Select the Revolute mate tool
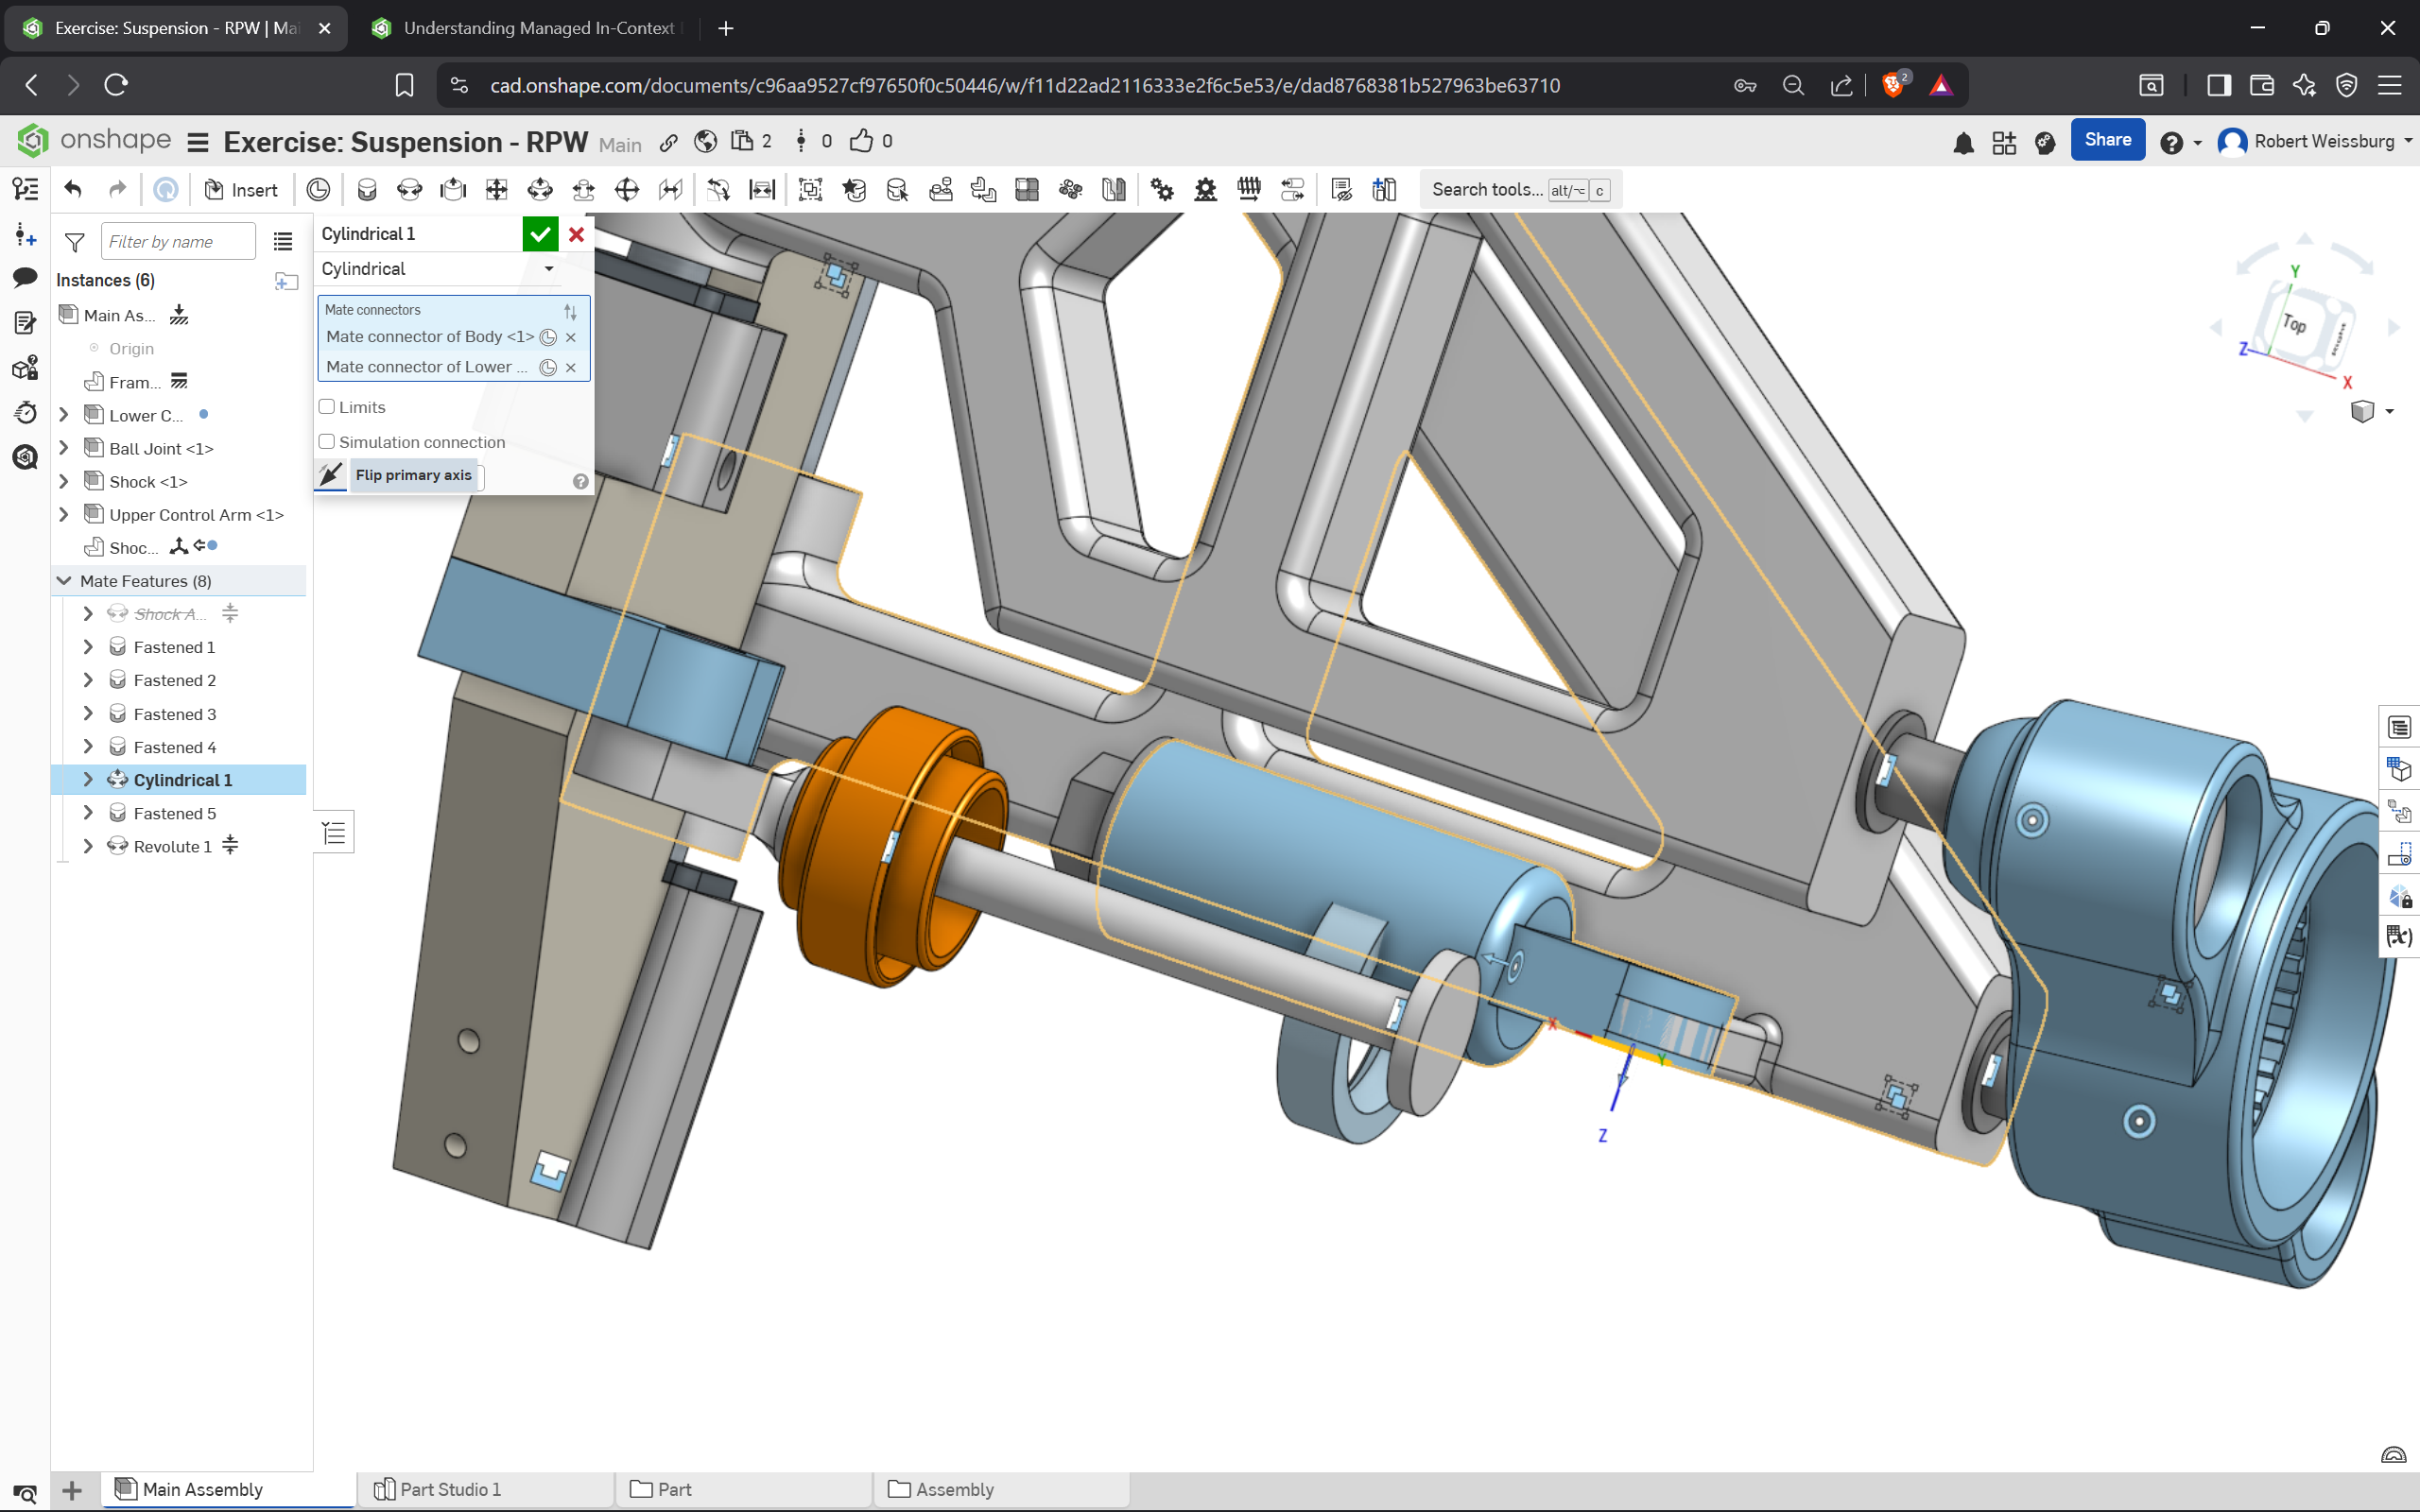The height and width of the screenshot is (1512, 2420). [x=410, y=189]
